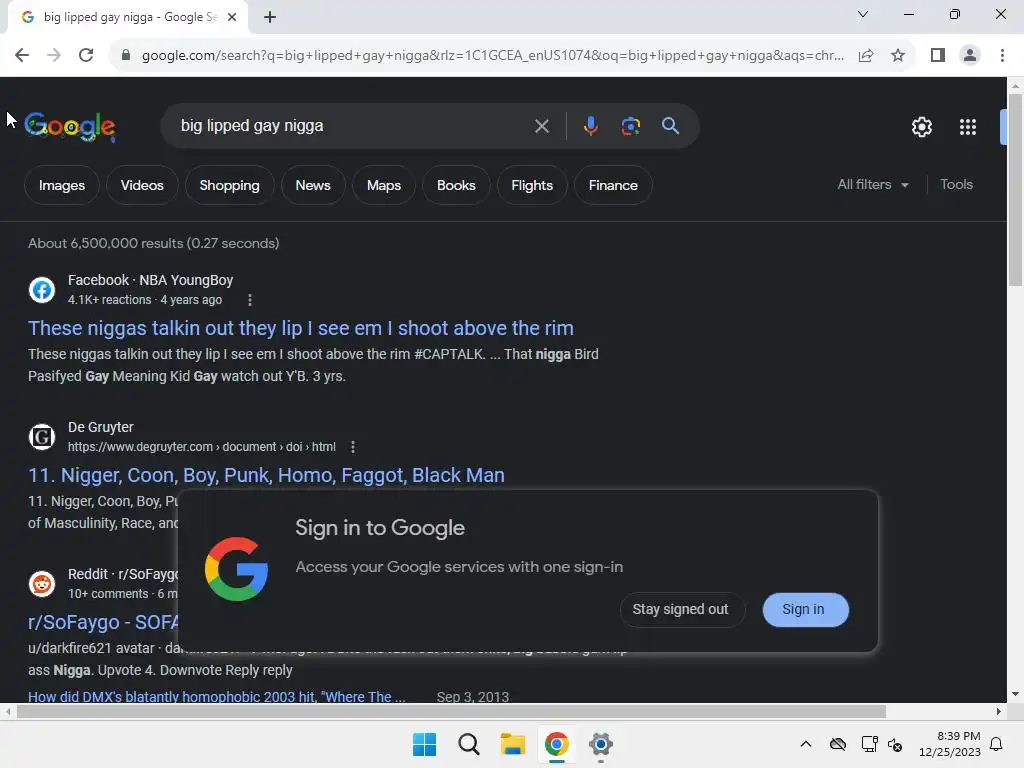Open a new browser tab
Viewport: 1024px width, 768px height.
pyautogui.click(x=270, y=18)
